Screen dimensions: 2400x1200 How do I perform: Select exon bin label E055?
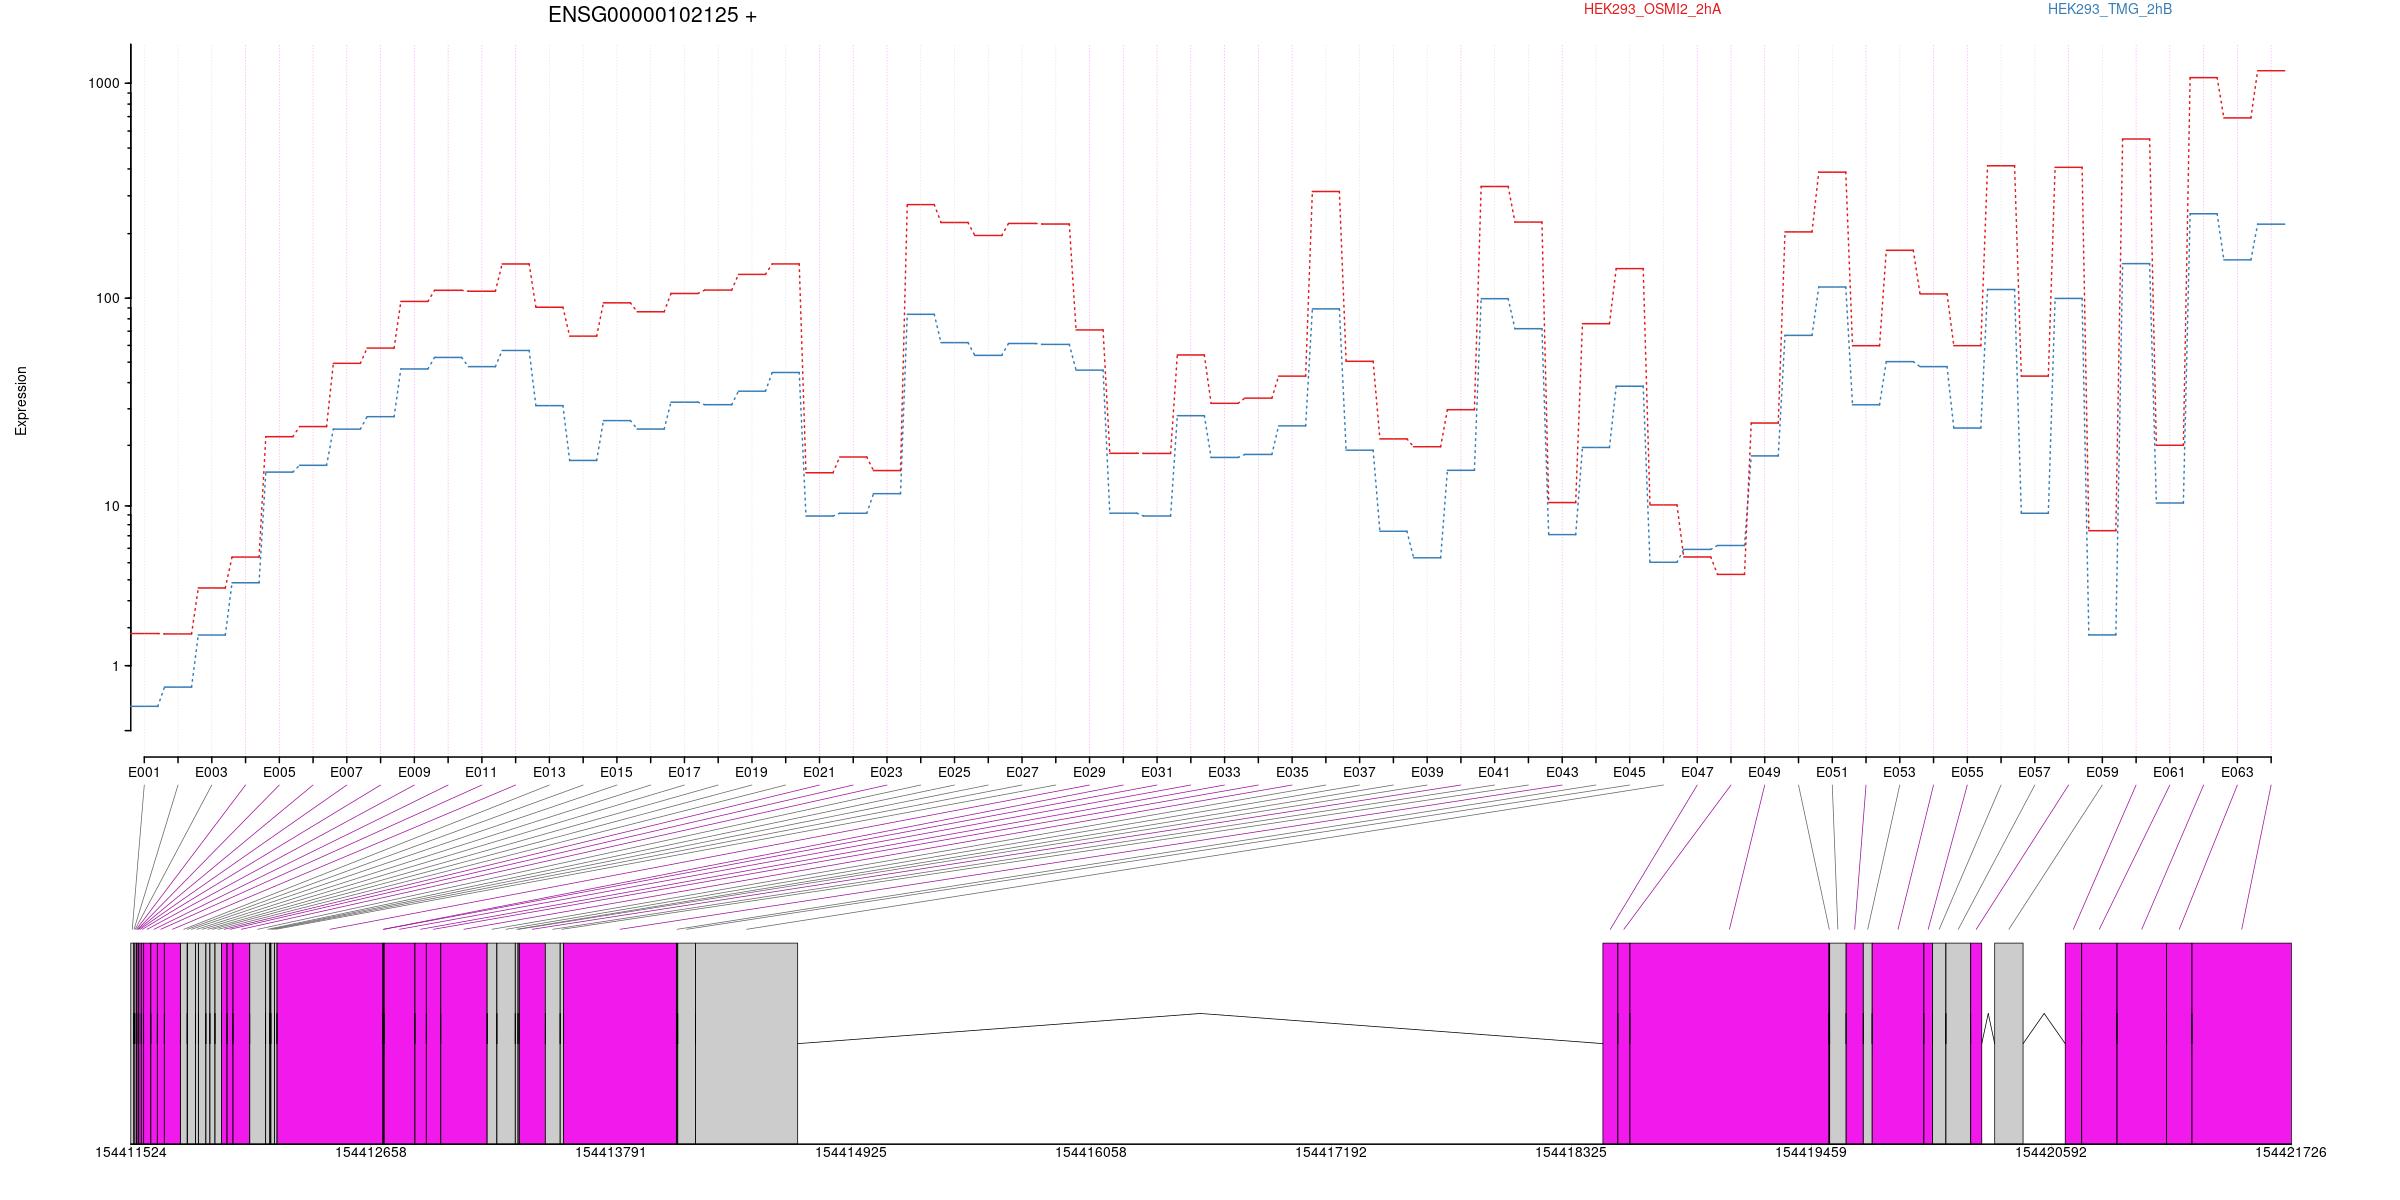click(x=1967, y=772)
